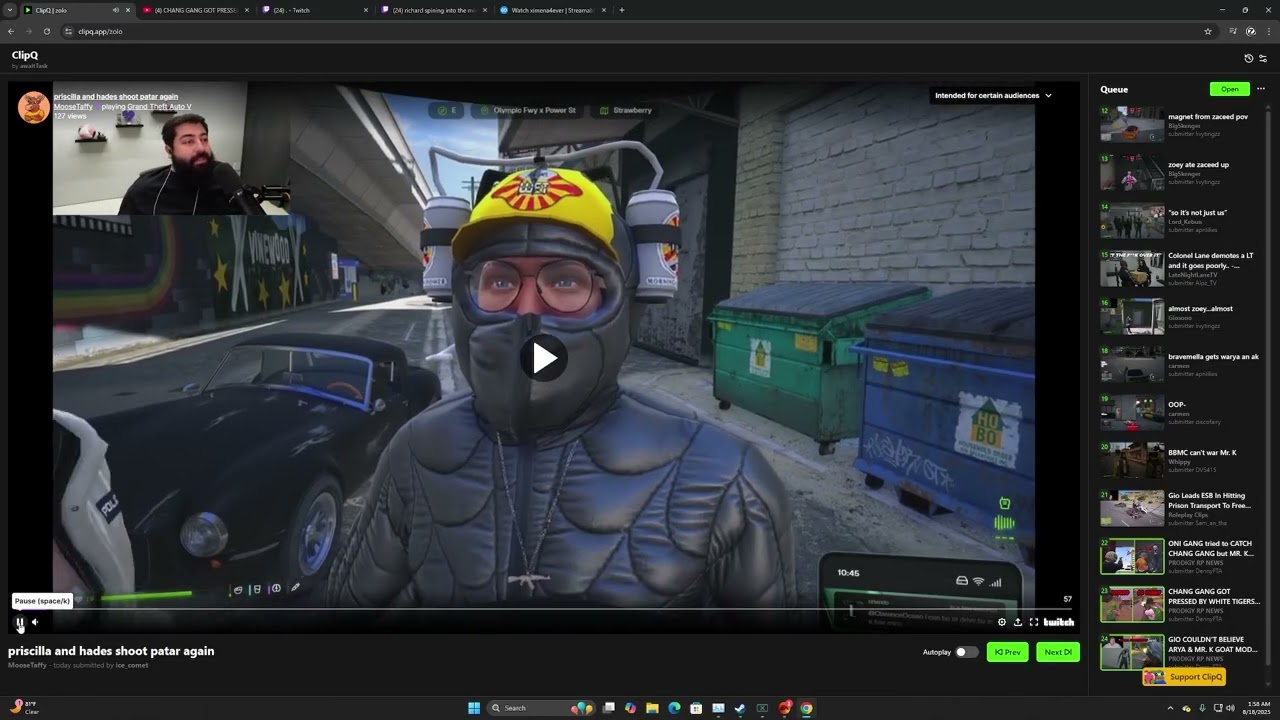
Task: Open a new browser tab
Action: tap(622, 10)
